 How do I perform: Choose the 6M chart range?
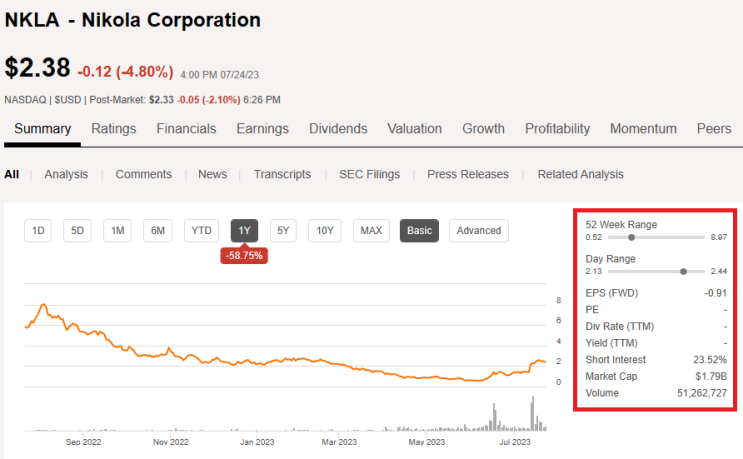[158, 231]
